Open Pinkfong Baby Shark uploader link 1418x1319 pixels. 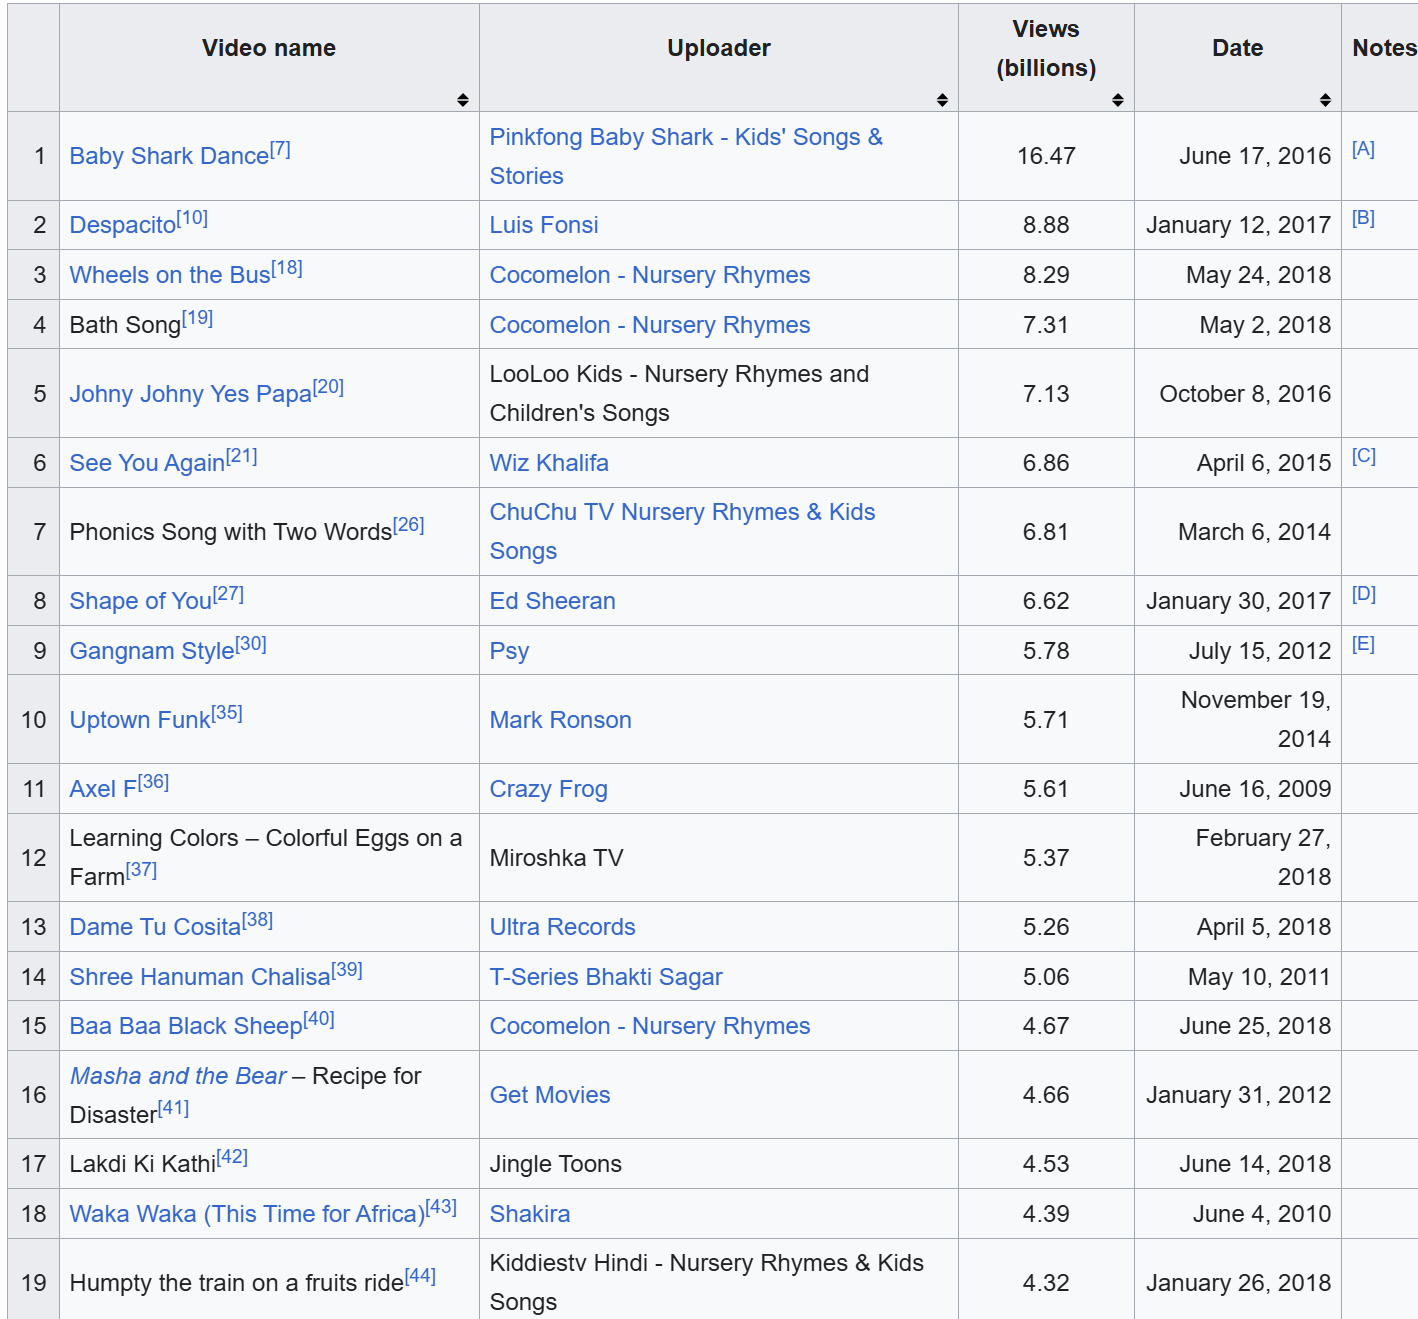click(x=686, y=156)
